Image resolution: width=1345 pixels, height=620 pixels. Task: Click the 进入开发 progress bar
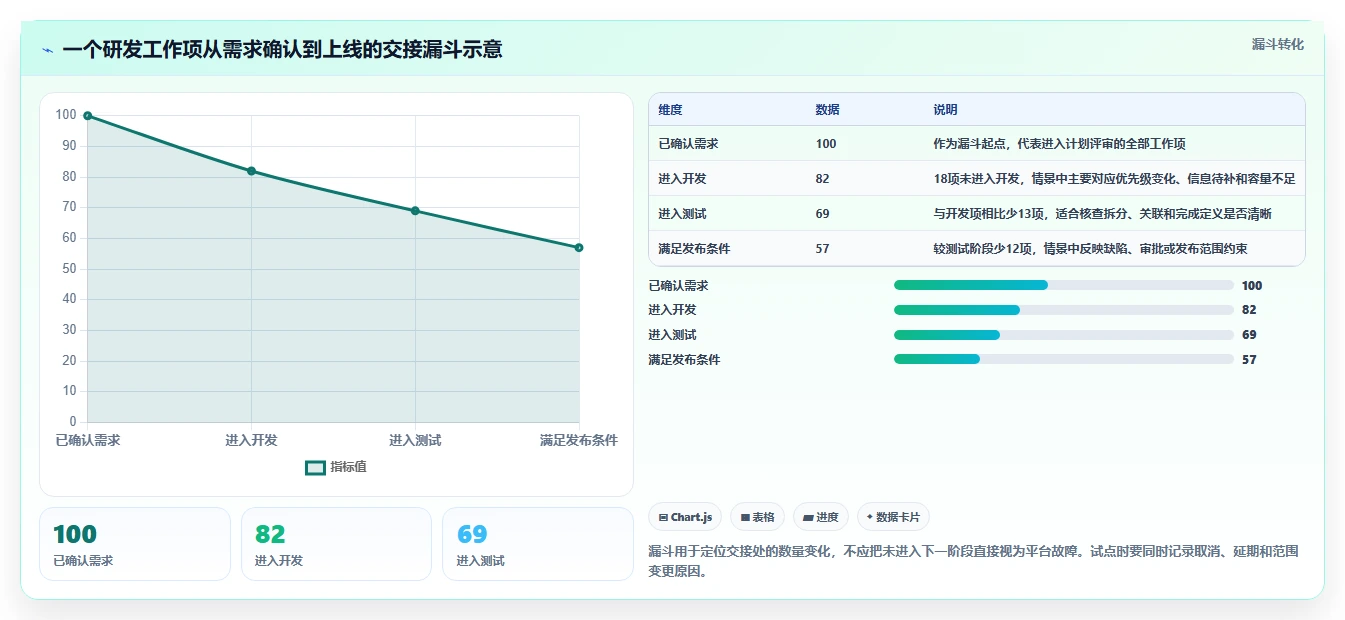(1063, 310)
